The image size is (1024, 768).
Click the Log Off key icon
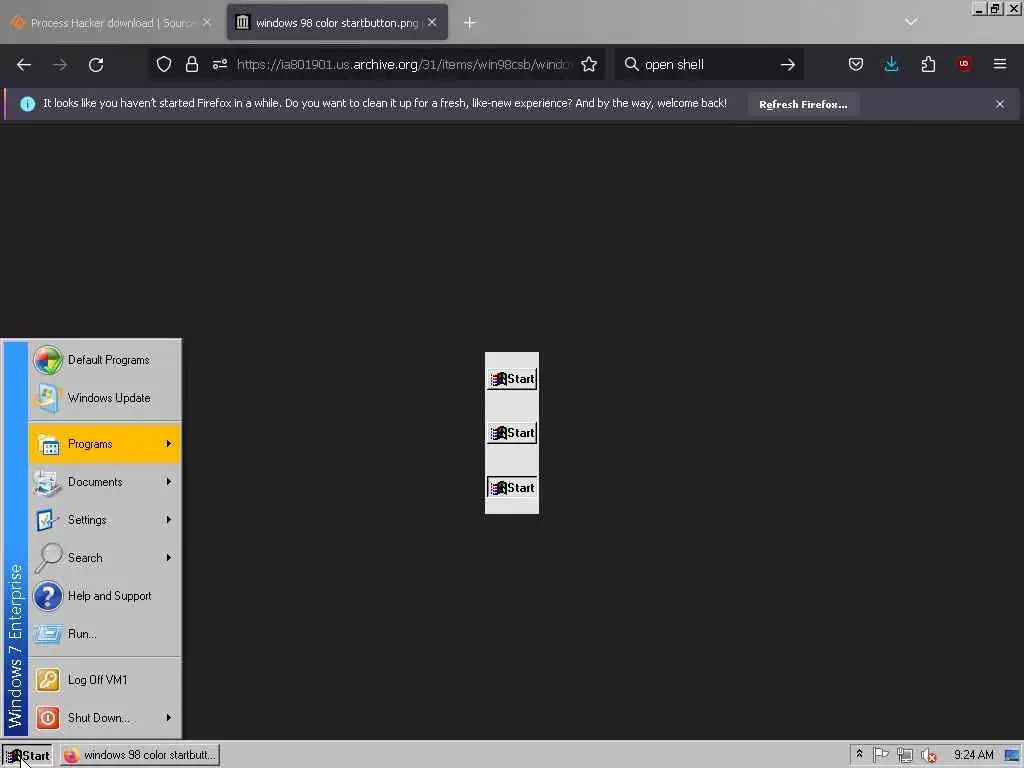tap(48, 680)
